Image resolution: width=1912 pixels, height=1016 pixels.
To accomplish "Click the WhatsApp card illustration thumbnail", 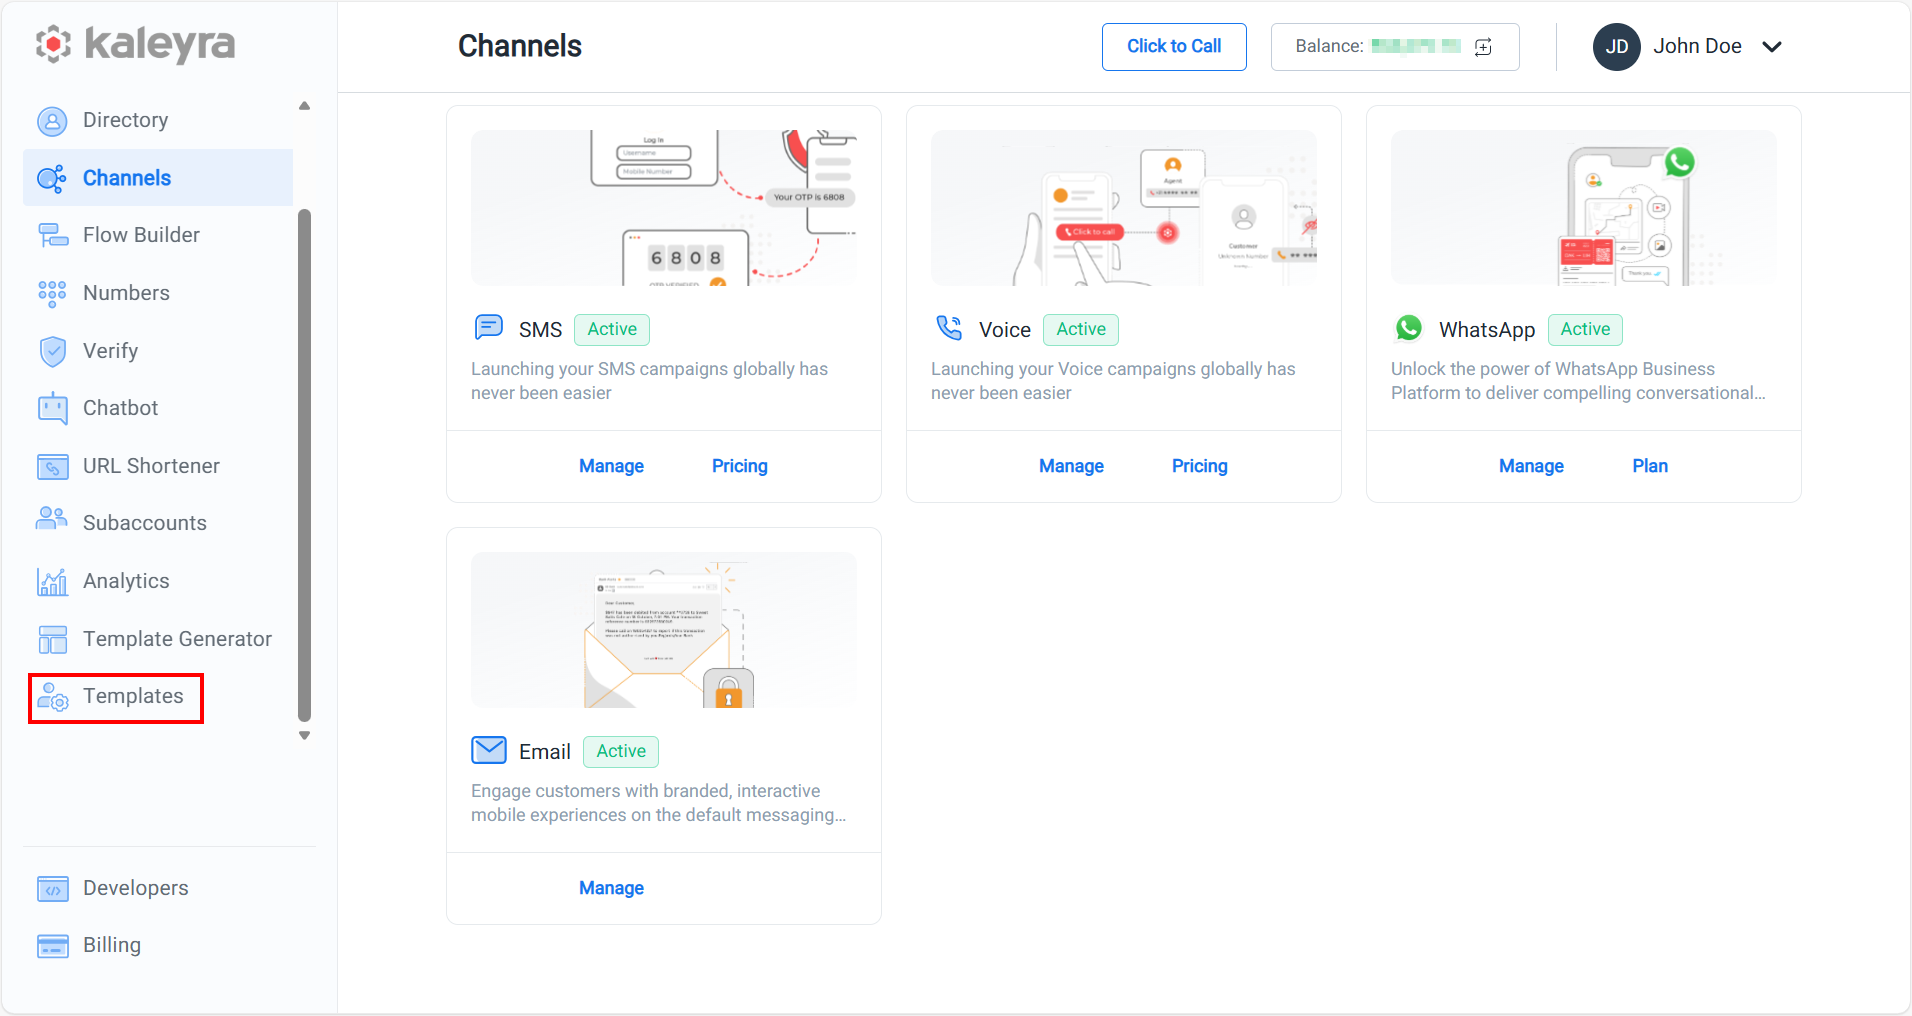I will (1584, 208).
